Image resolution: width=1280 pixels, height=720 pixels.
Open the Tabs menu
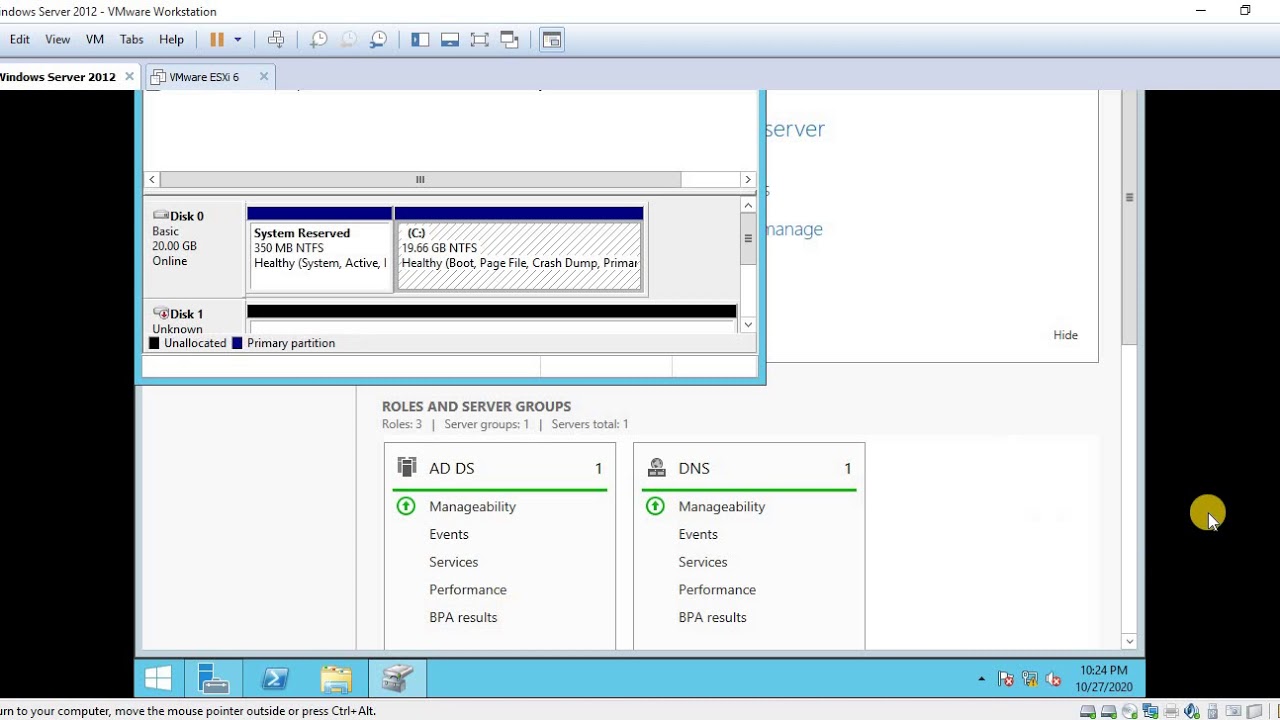click(132, 40)
